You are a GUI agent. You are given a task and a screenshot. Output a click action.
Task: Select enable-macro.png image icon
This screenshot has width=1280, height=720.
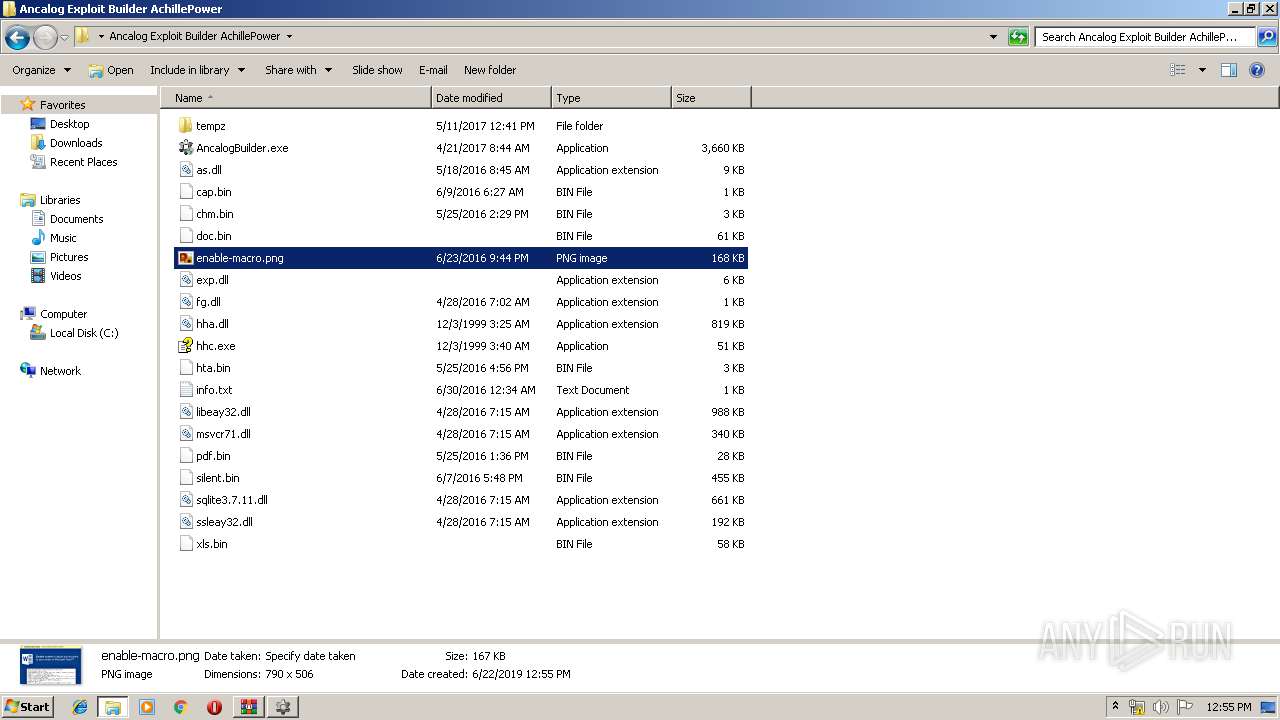point(185,258)
